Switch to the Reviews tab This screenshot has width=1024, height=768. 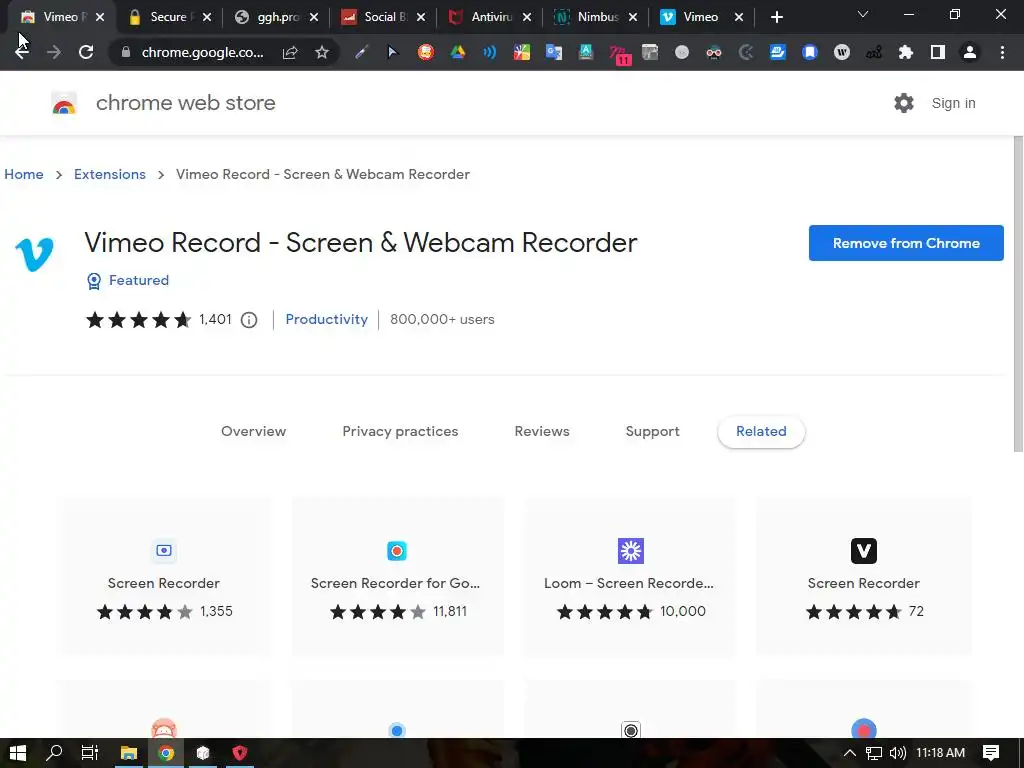pos(542,431)
